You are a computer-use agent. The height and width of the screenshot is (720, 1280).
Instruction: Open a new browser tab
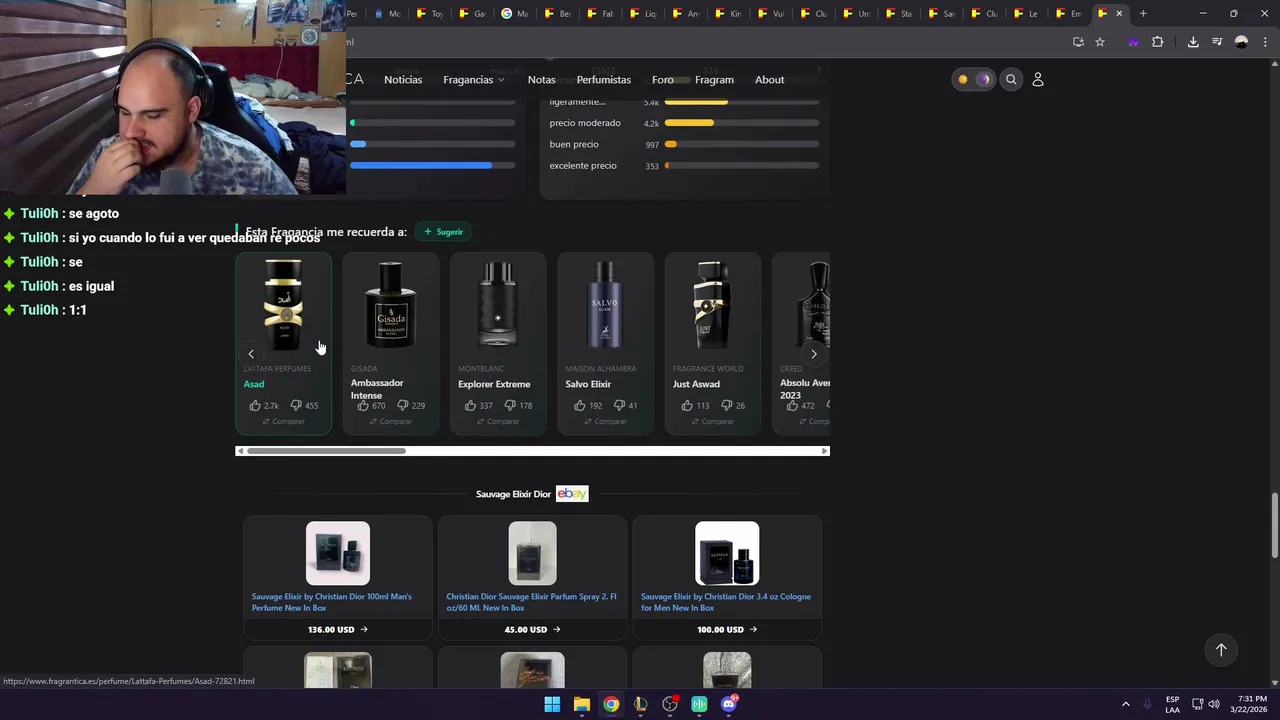pyautogui.click(x=1143, y=13)
